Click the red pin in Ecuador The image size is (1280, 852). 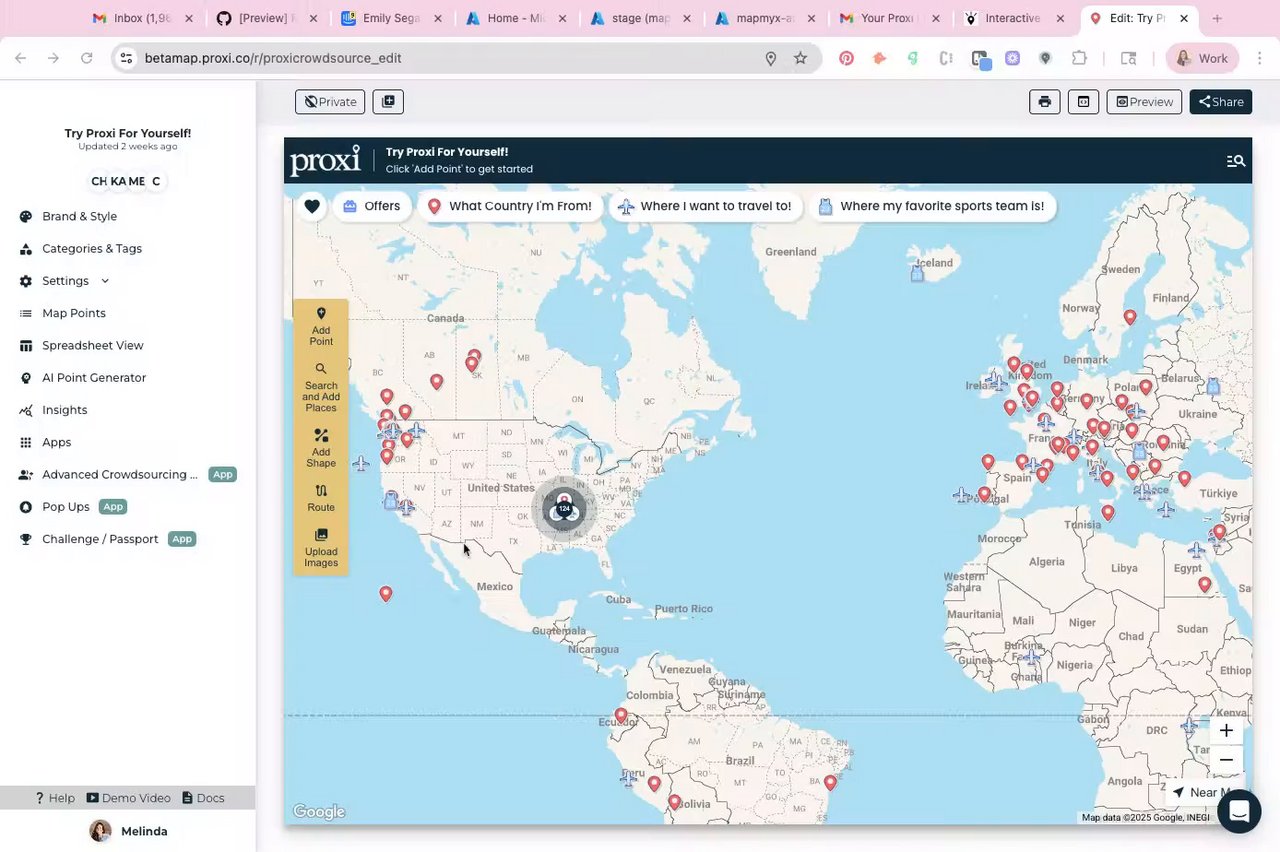point(621,716)
